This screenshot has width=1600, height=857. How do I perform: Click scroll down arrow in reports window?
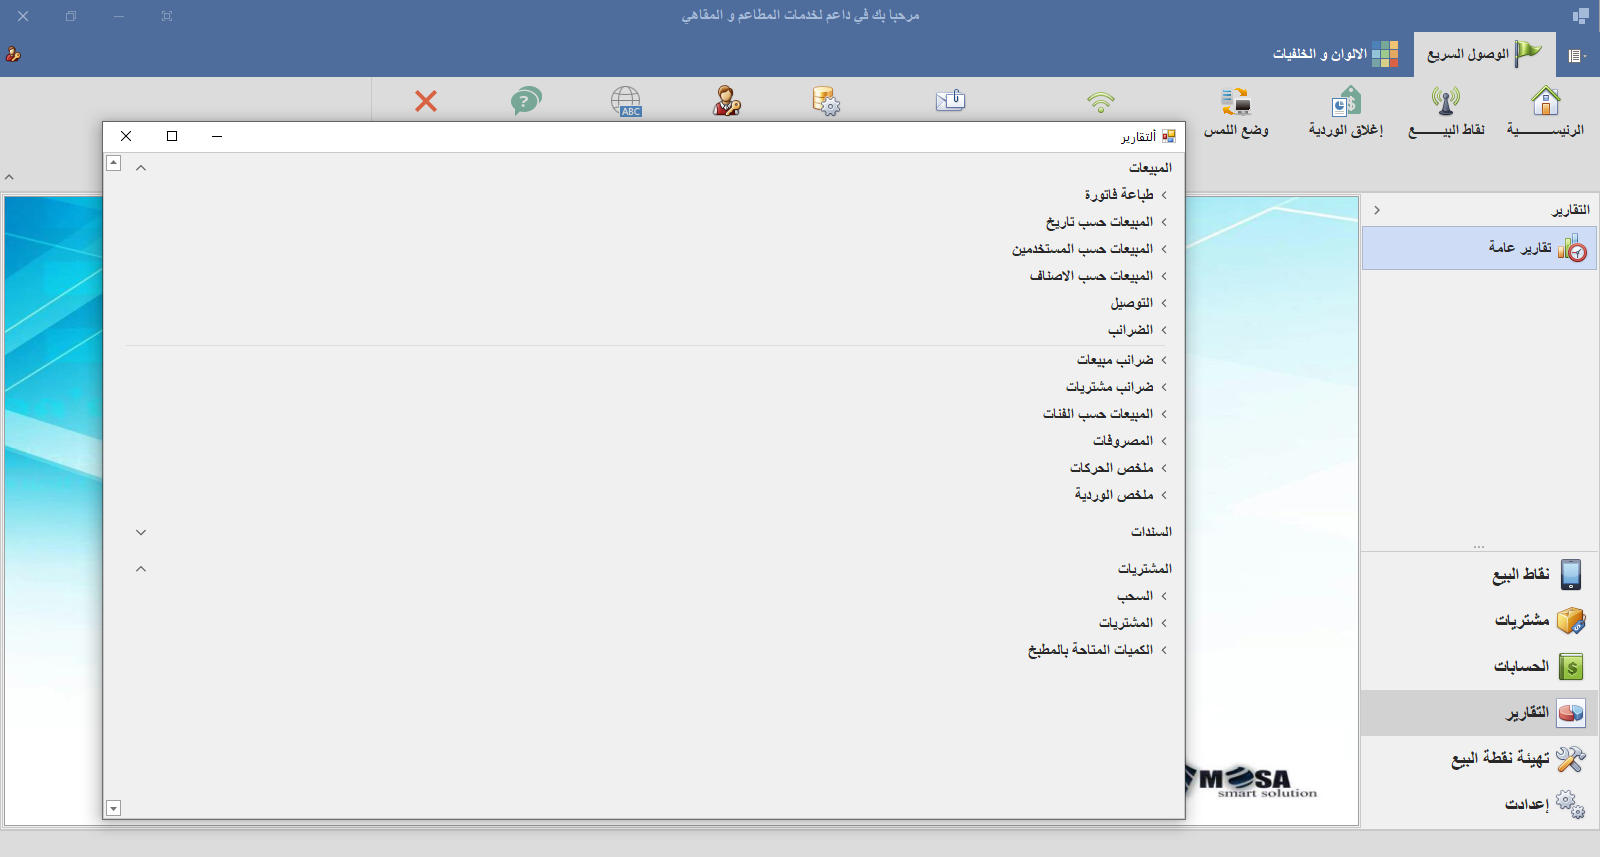tap(114, 808)
